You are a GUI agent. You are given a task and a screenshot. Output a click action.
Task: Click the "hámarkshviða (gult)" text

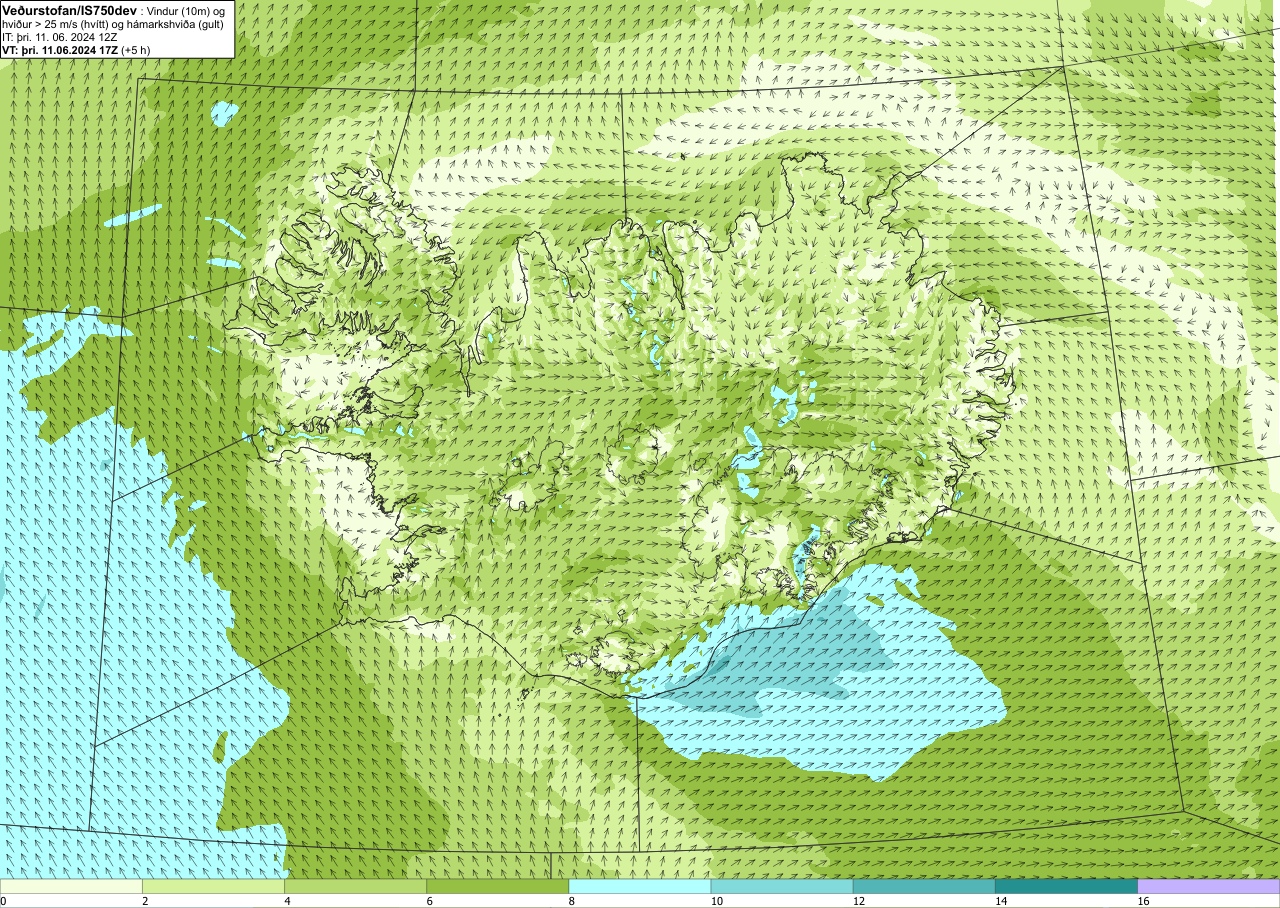coord(175,25)
